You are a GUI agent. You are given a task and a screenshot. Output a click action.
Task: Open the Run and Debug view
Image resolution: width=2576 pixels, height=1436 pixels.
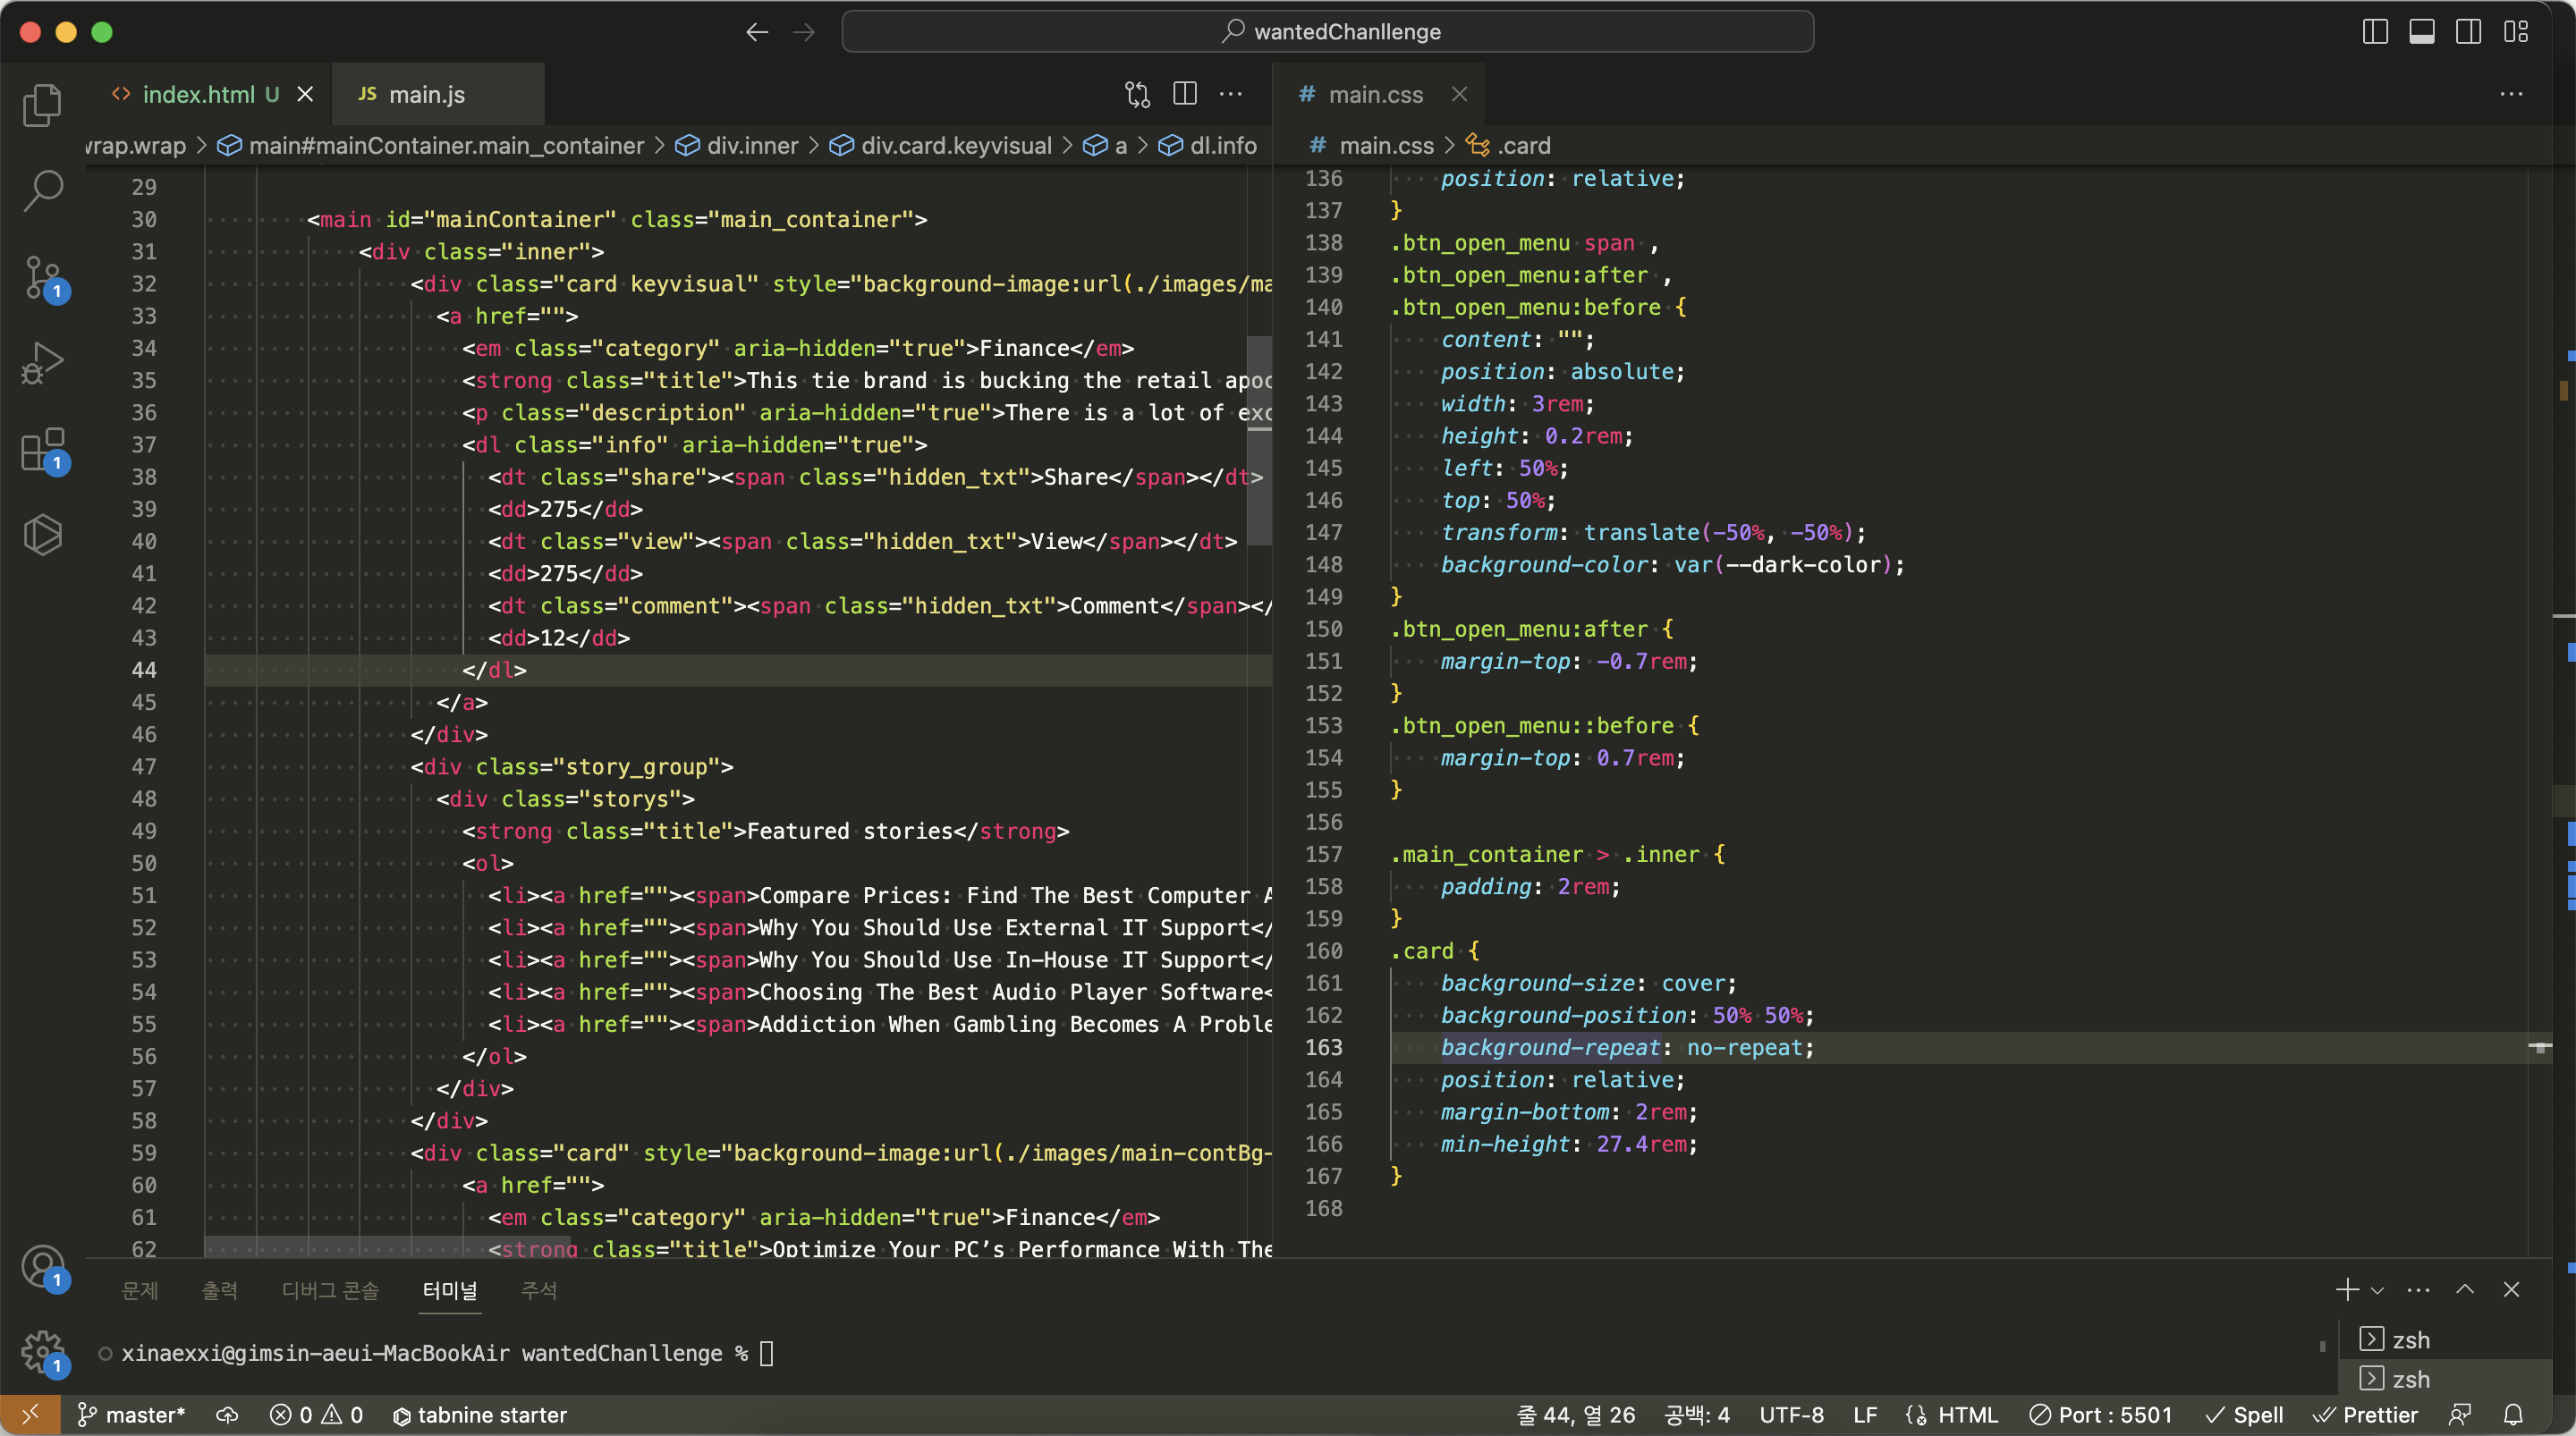coord(42,362)
